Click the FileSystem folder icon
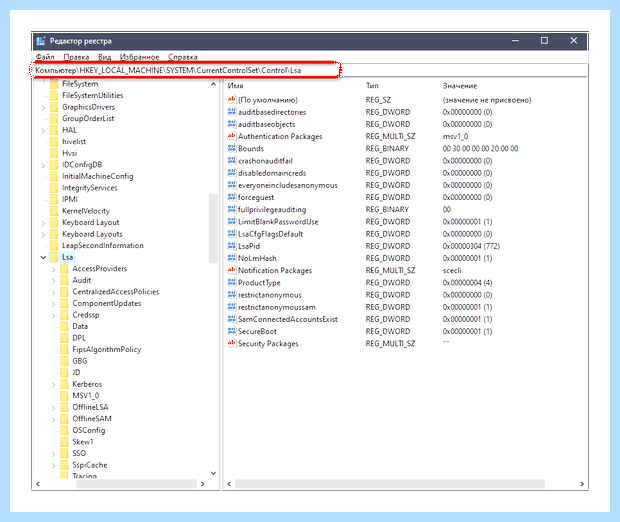This screenshot has width=620, height=522. [54, 84]
